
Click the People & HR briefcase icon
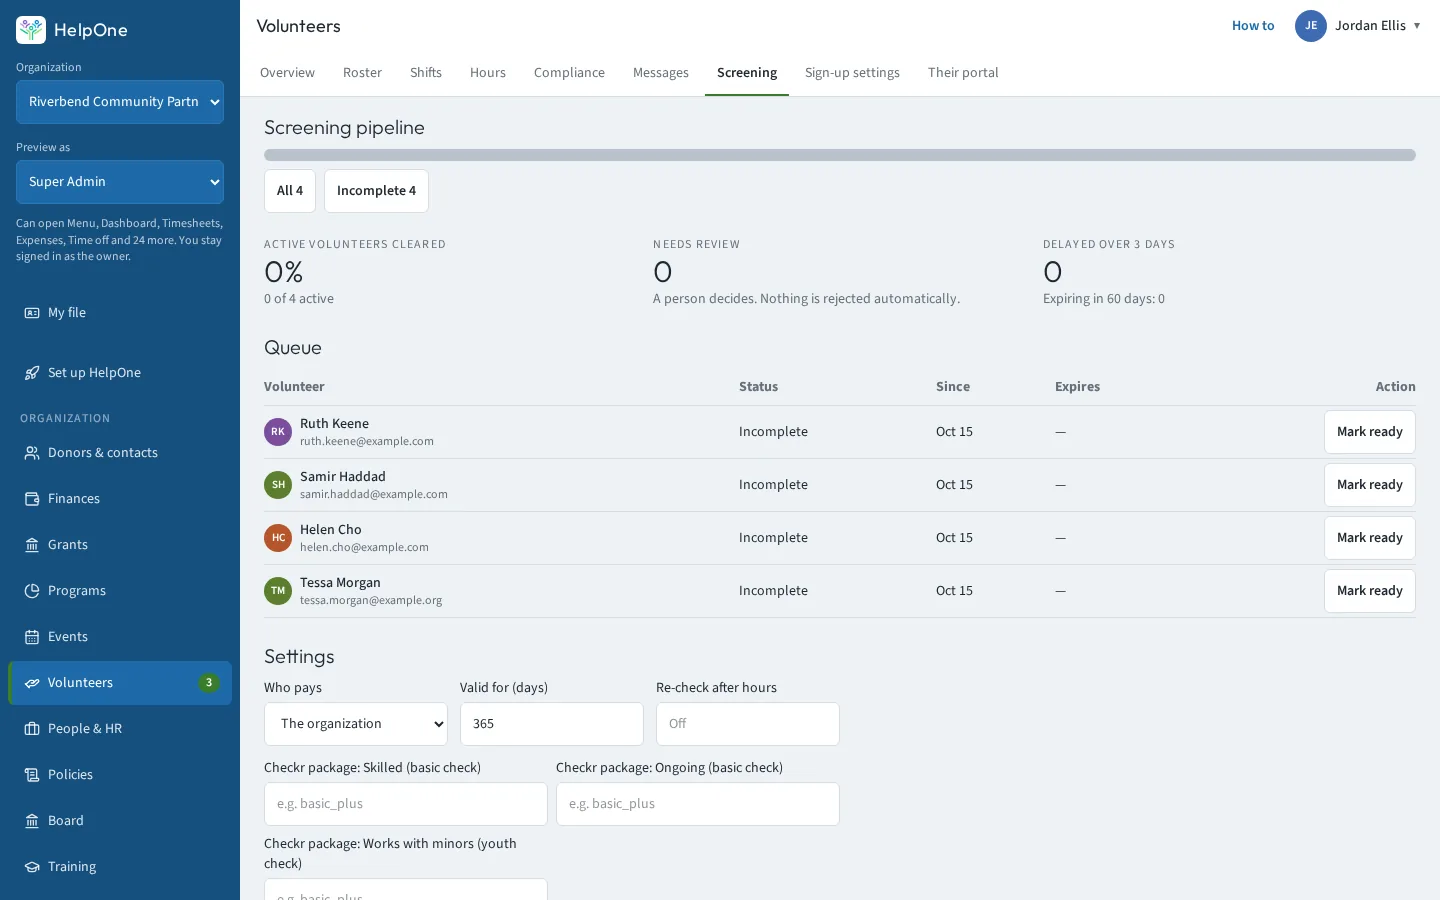[32, 729]
